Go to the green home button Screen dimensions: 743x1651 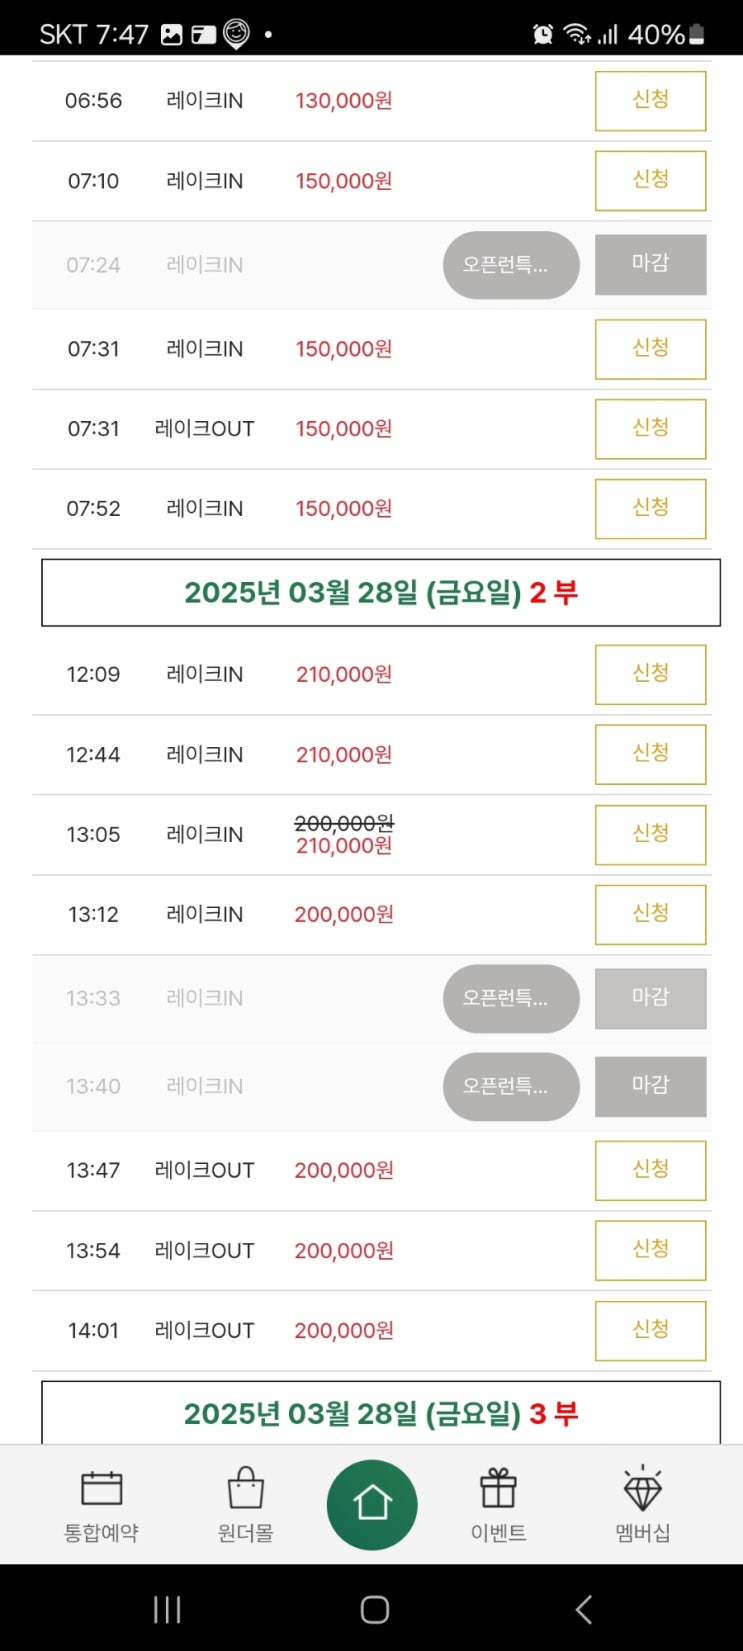[372, 1504]
